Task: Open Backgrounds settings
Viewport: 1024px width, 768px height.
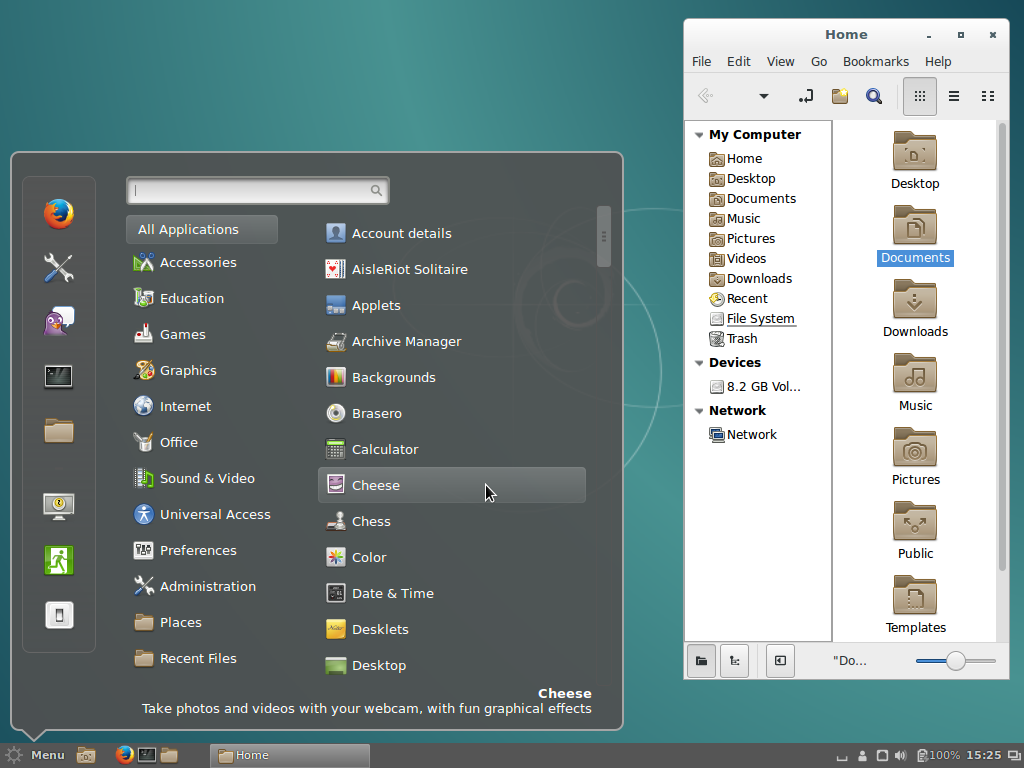Action: click(x=451, y=377)
